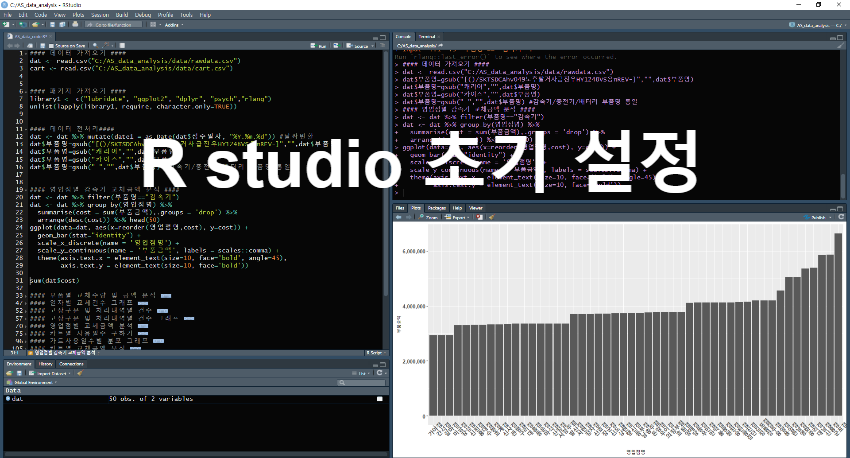This screenshot has width=850, height=458.
Task: Open the File menu
Action: click(x=8, y=15)
